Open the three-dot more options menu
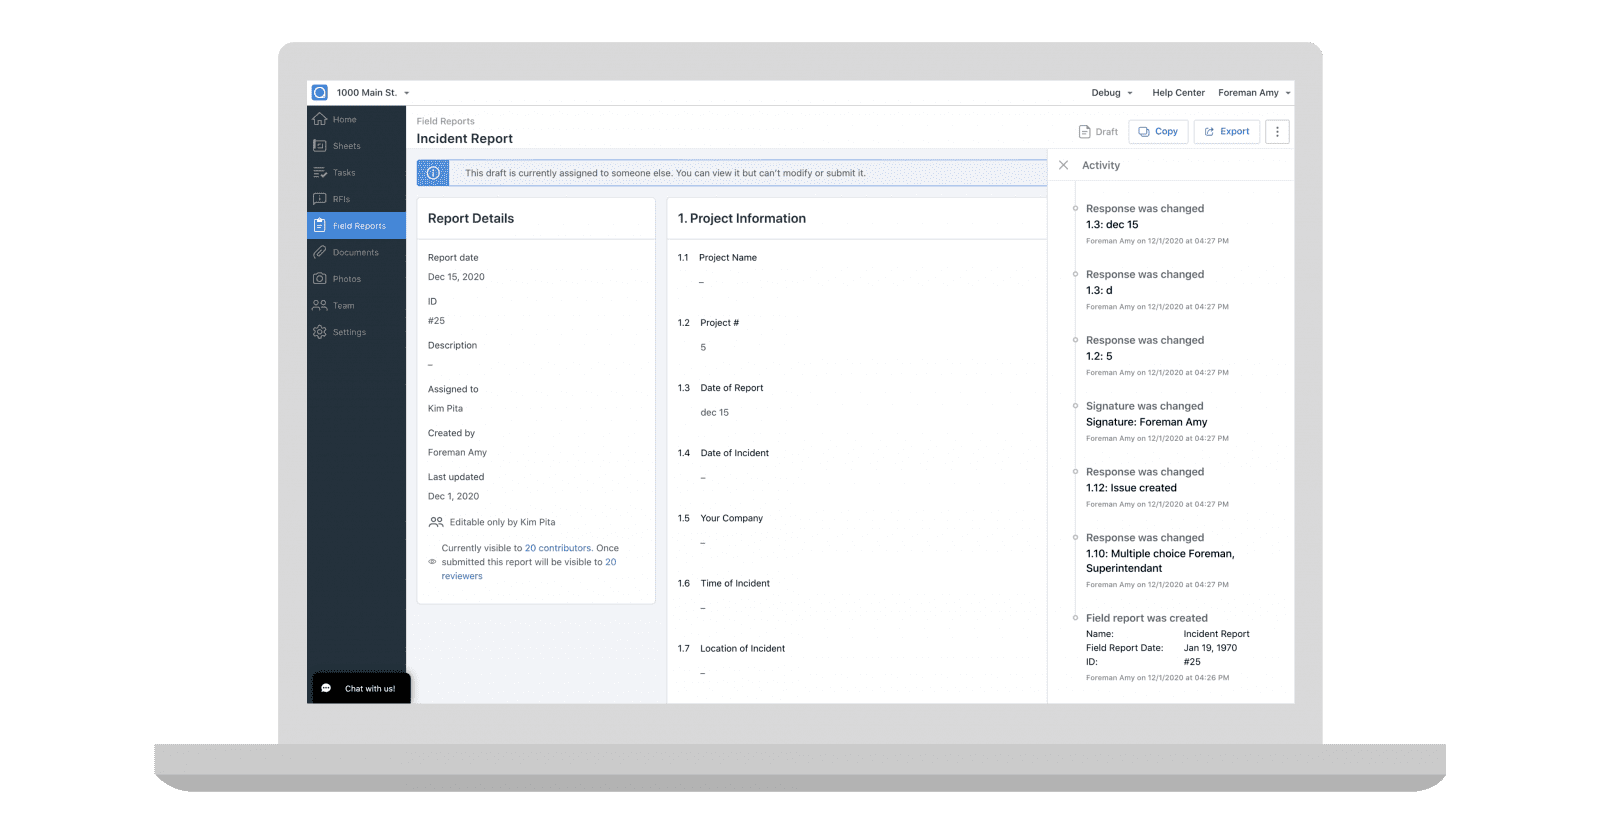Screen dimensions: 1600x834 pos(1277,132)
